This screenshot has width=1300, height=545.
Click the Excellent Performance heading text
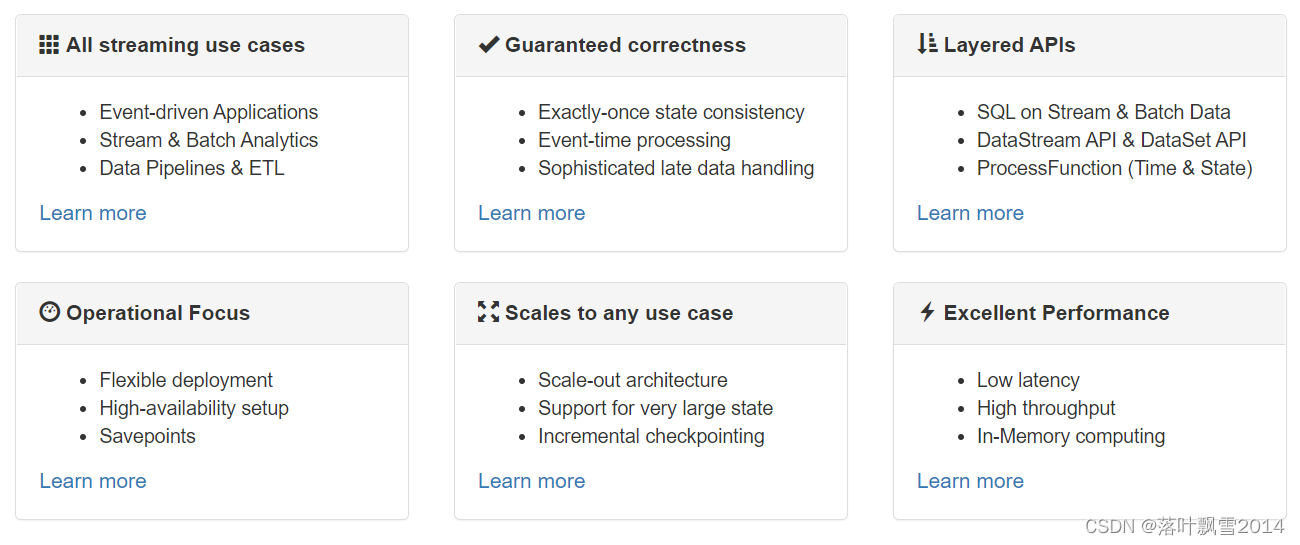click(1056, 313)
